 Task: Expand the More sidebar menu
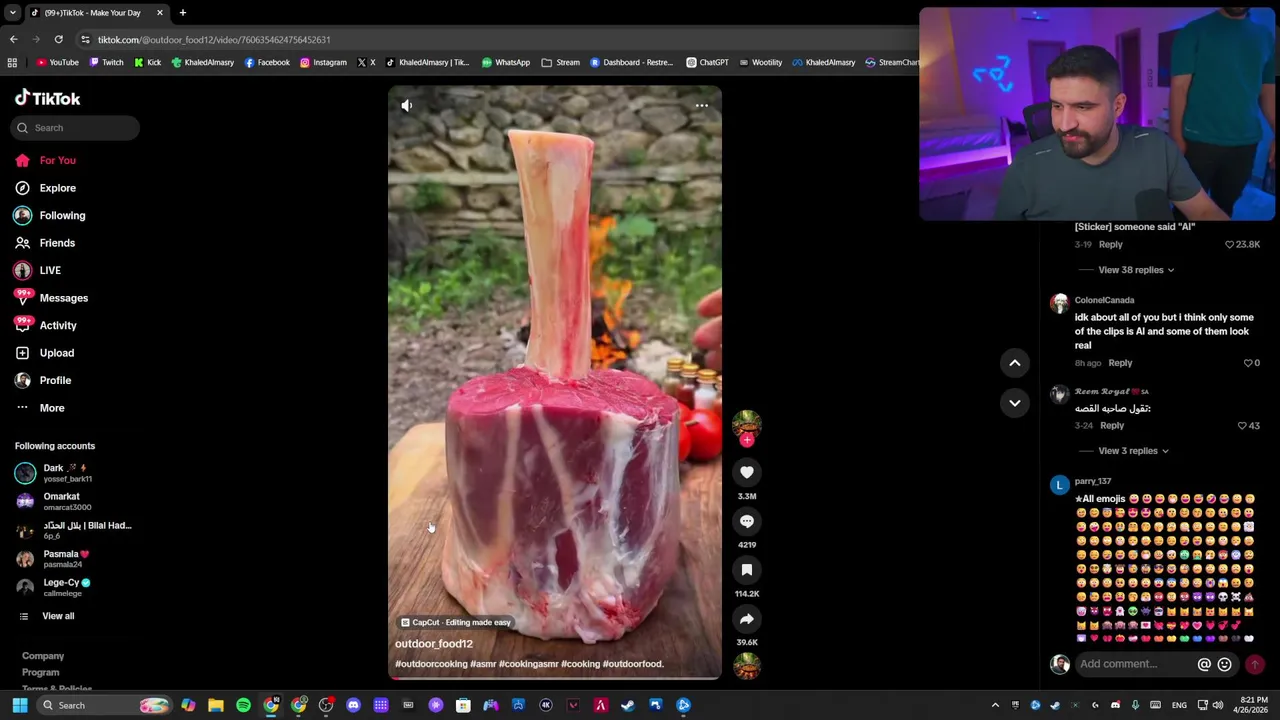coord(40,408)
